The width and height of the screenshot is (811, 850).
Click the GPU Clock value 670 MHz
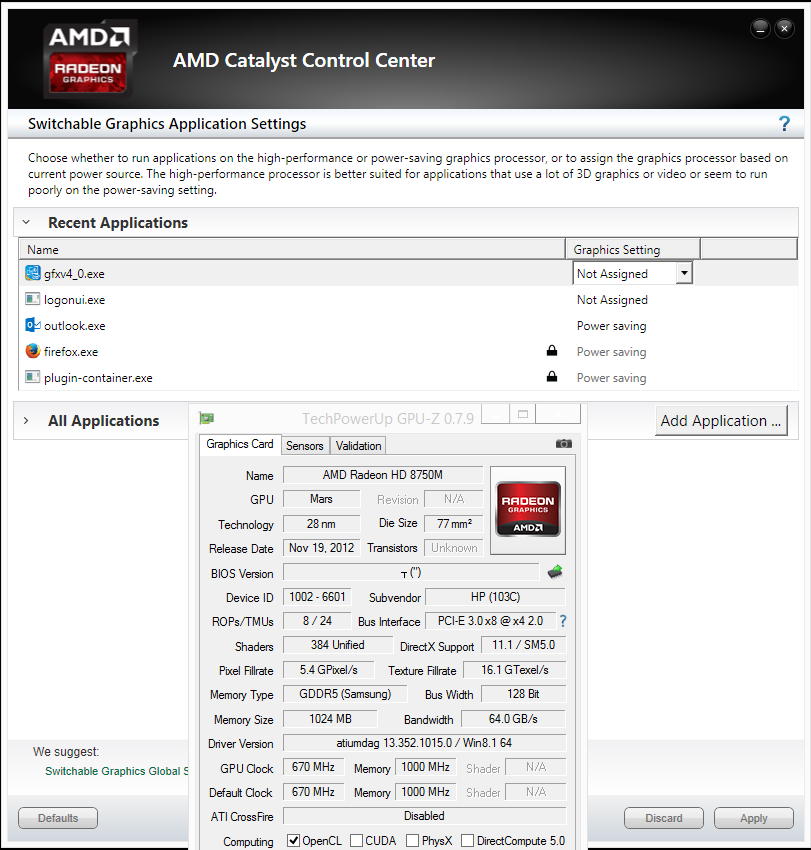pyautogui.click(x=313, y=767)
